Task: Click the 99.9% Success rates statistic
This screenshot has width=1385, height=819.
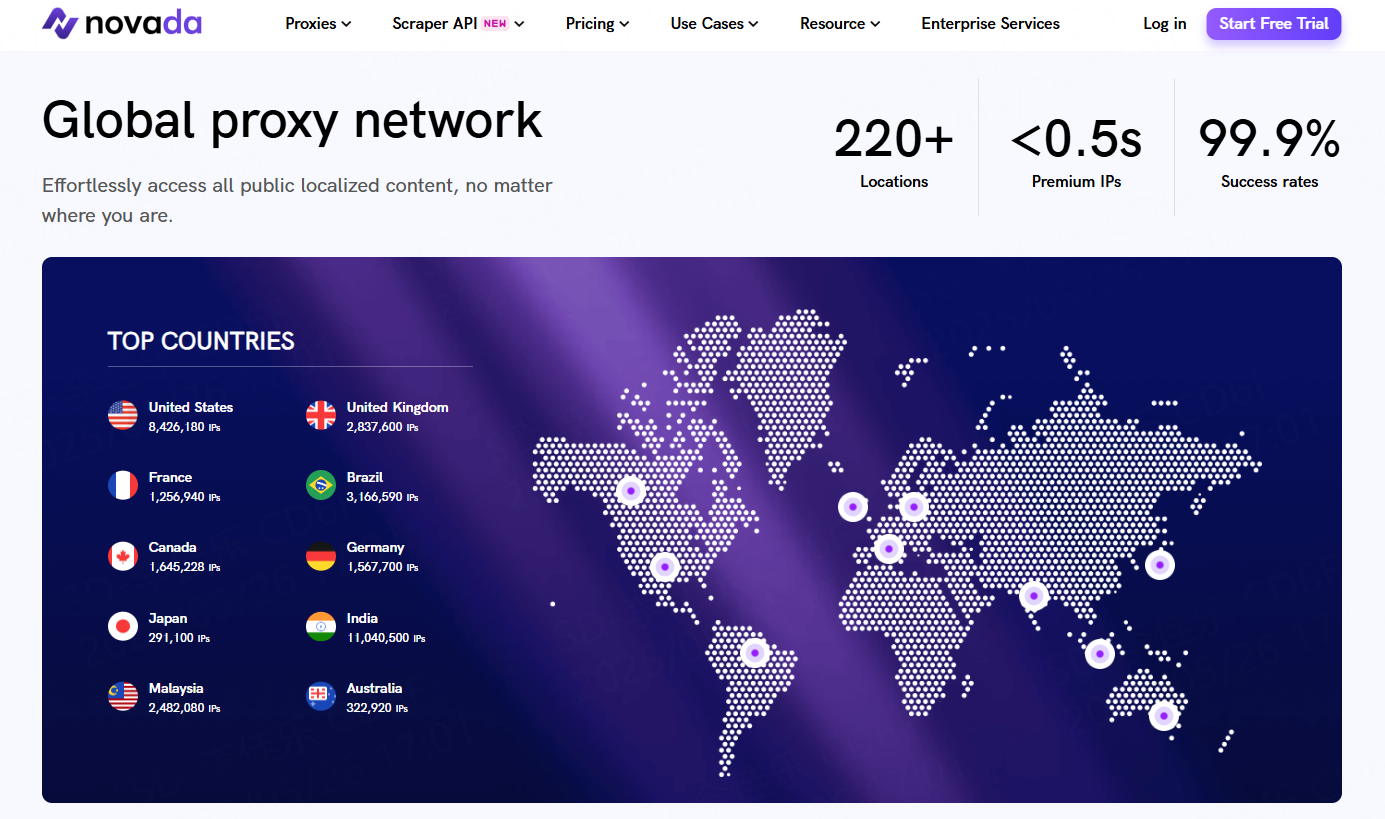Action: (1269, 151)
